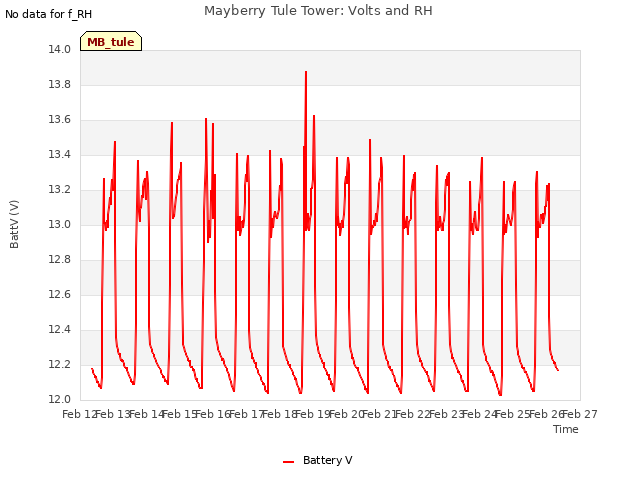Click the 'No data for f_RH' message
640x480 pixels.
click(x=48, y=14)
